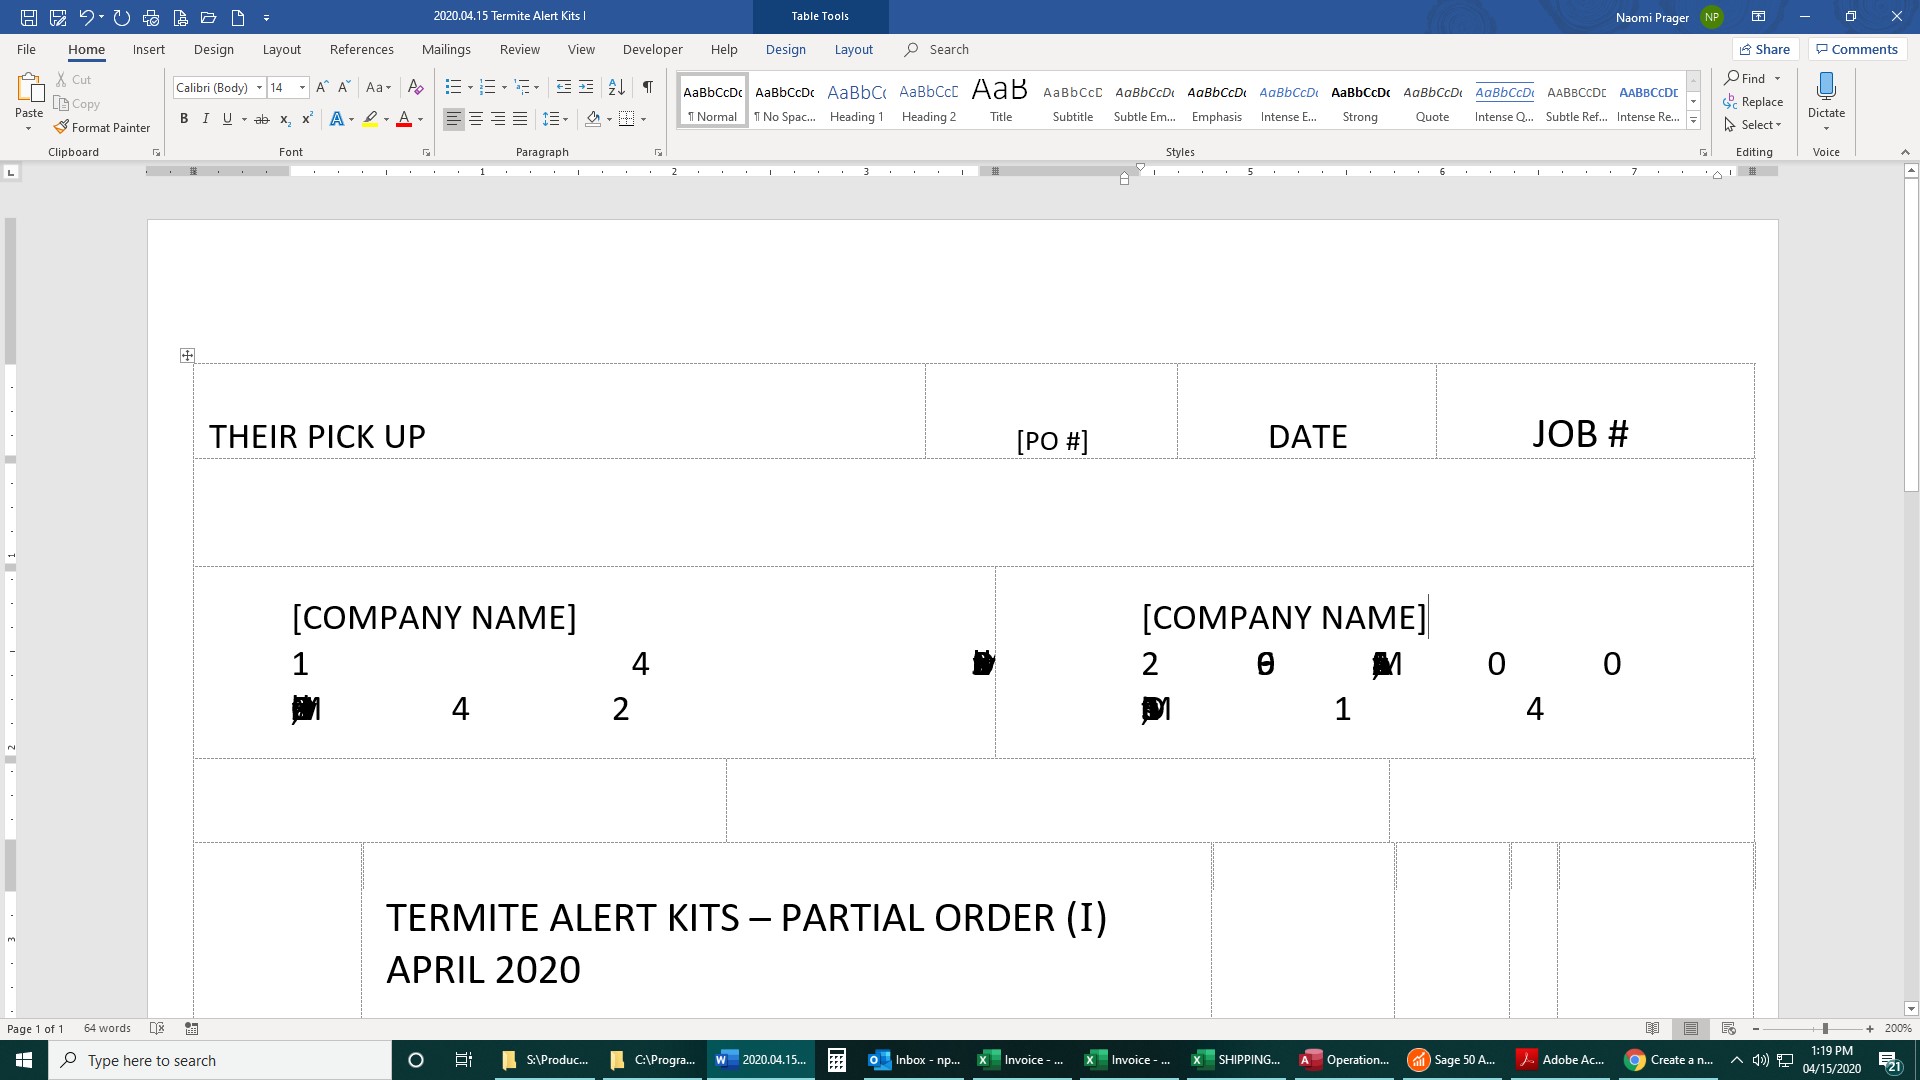Open Windows Task View icon
Image resolution: width=1920 pixels, height=1080 pixels.
pyautogui.click(x=463, y=1060)
